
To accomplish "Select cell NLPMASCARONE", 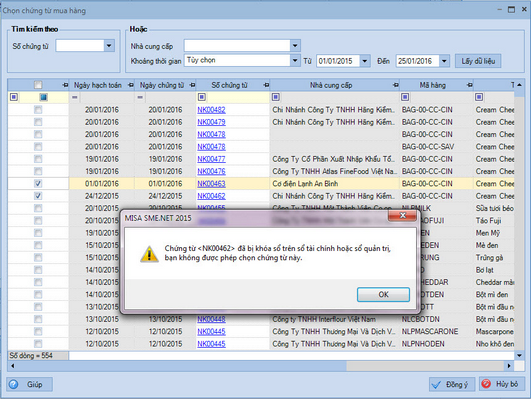I will coord(436,331).
